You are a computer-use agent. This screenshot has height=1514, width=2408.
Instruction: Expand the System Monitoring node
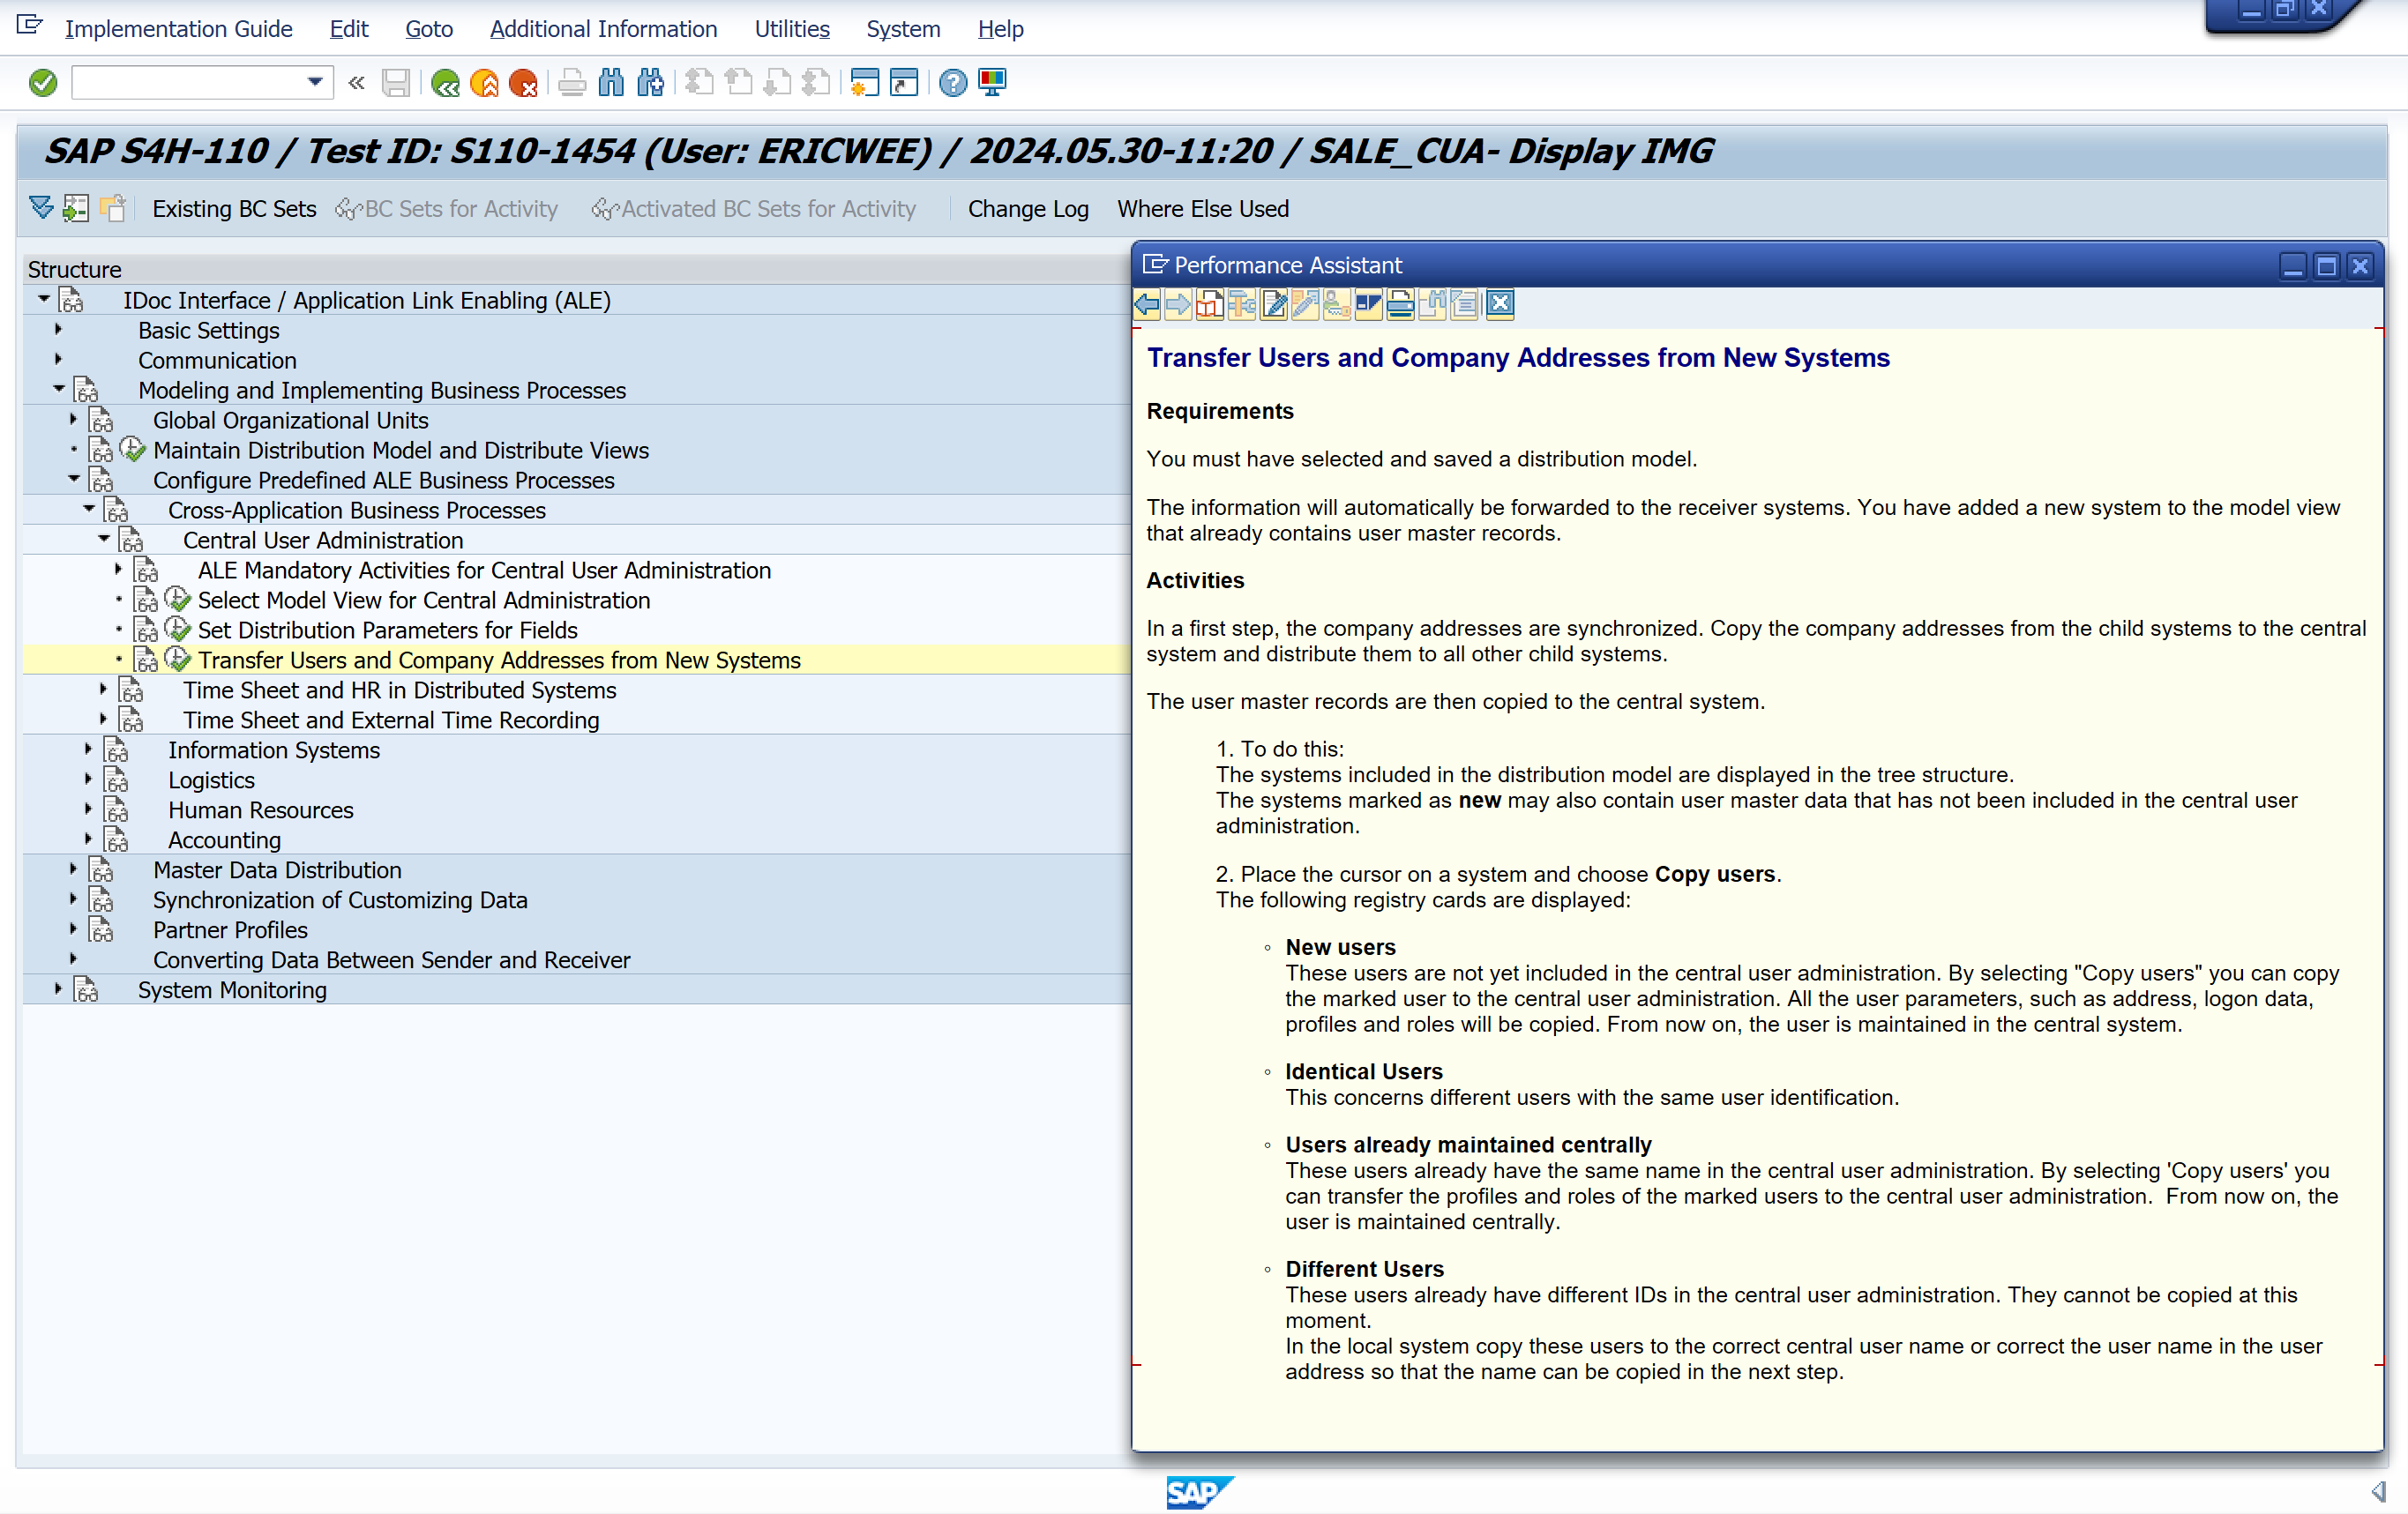coord(58,989)
